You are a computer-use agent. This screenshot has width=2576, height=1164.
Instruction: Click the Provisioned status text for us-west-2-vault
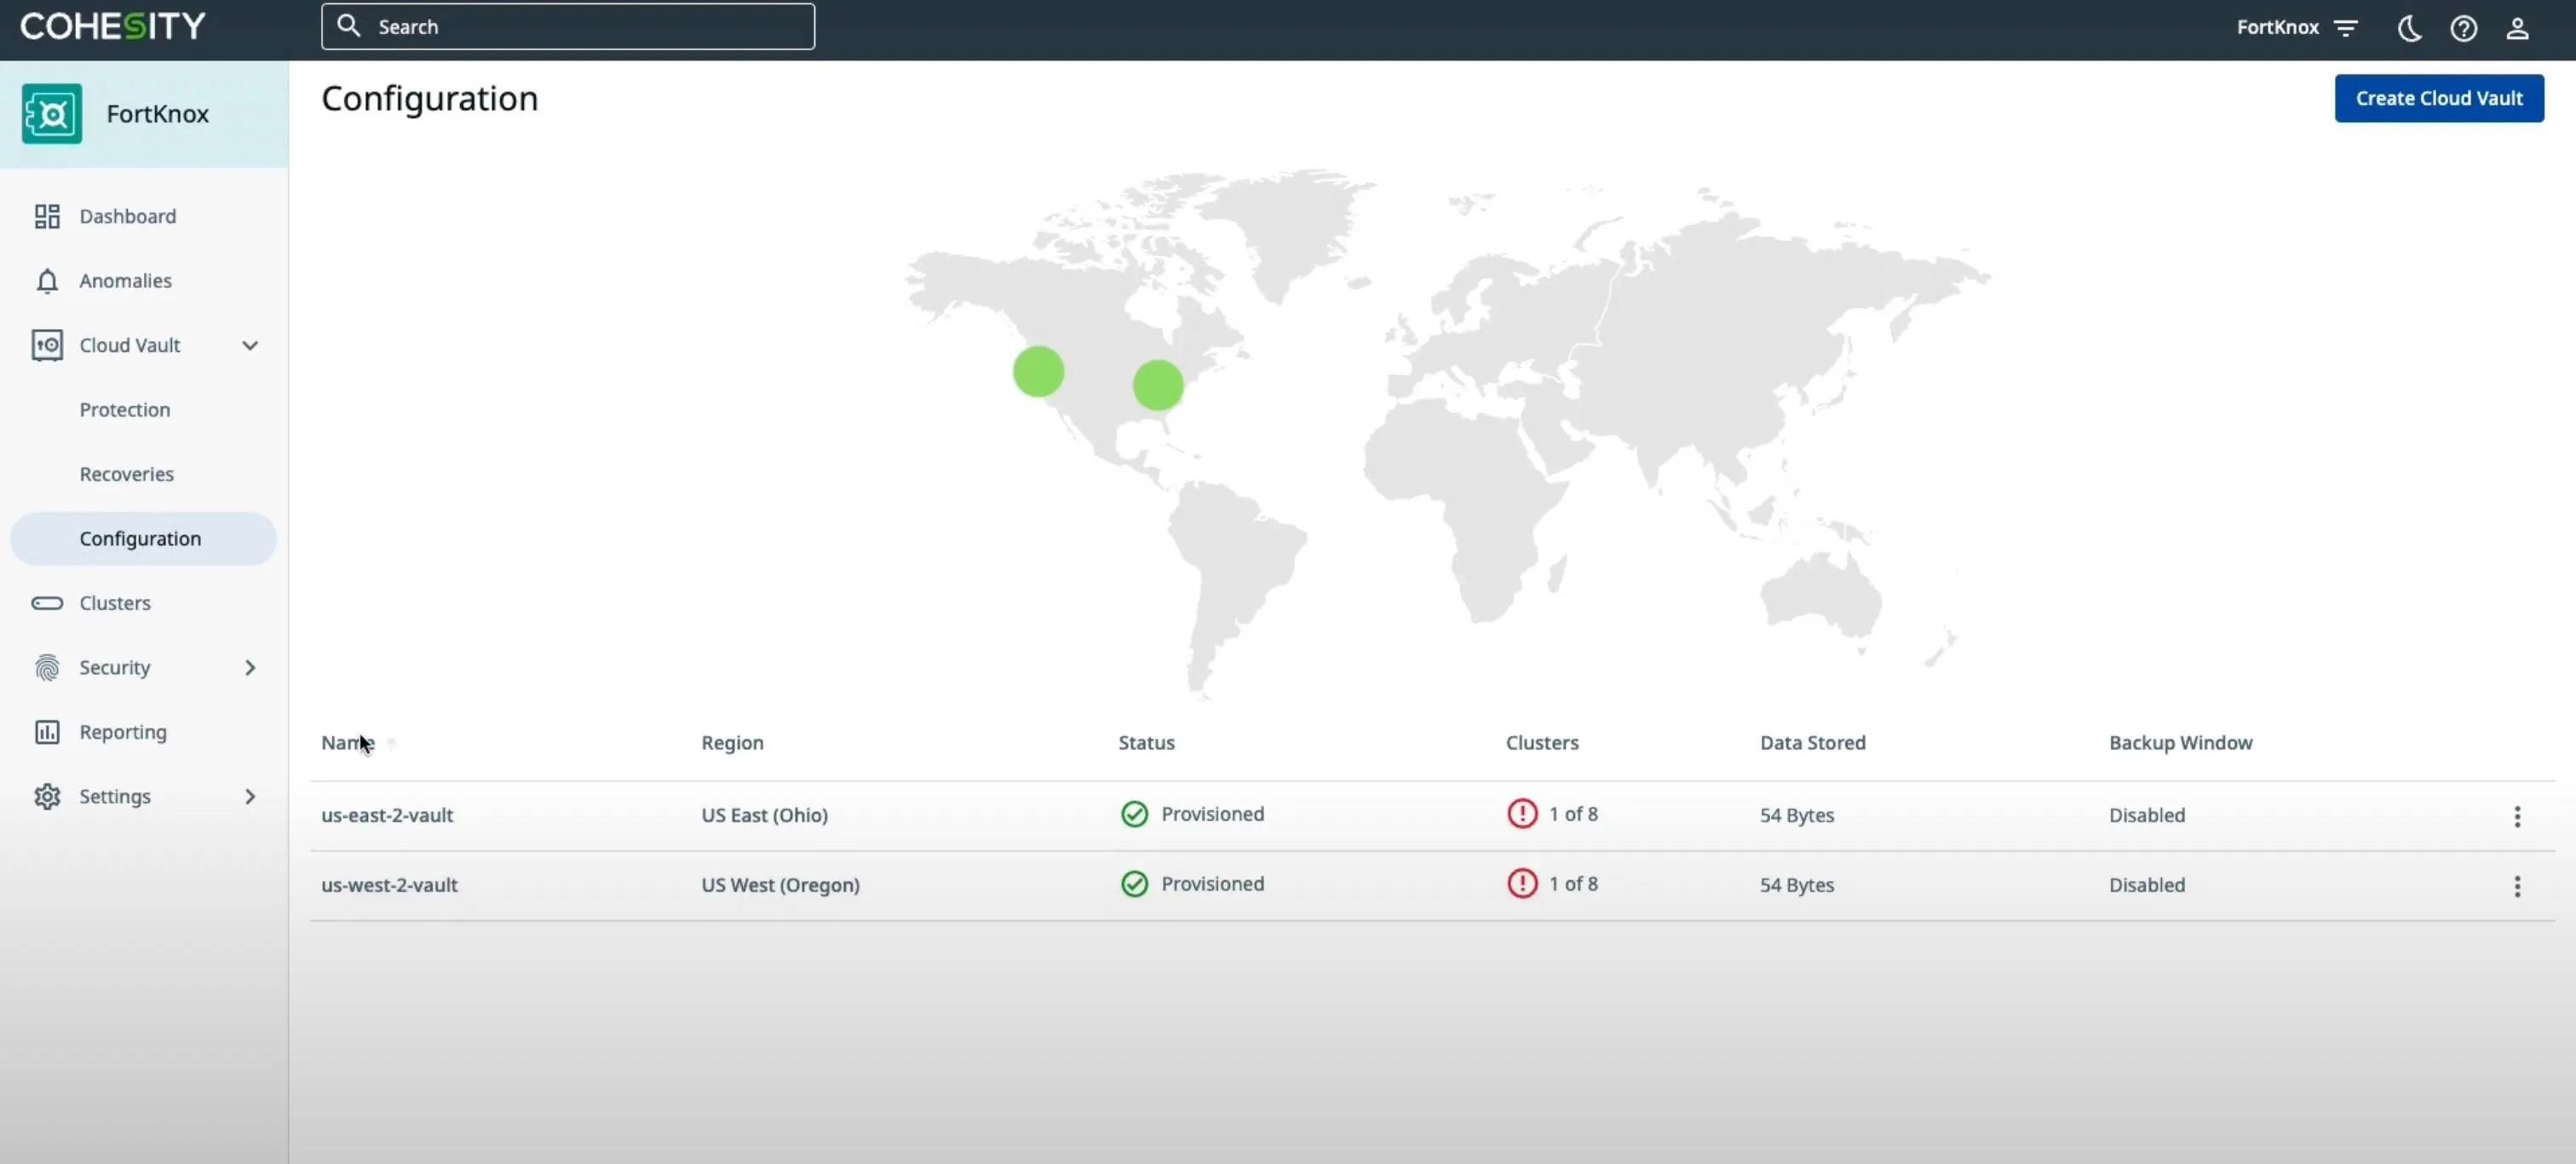pos(1212,884)
